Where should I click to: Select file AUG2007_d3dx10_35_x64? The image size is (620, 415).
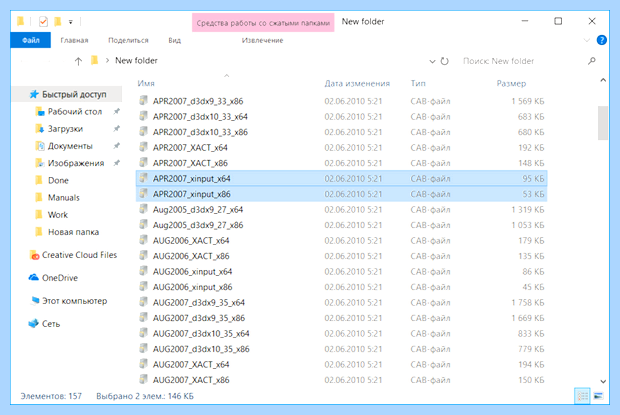tap(342, 333)
